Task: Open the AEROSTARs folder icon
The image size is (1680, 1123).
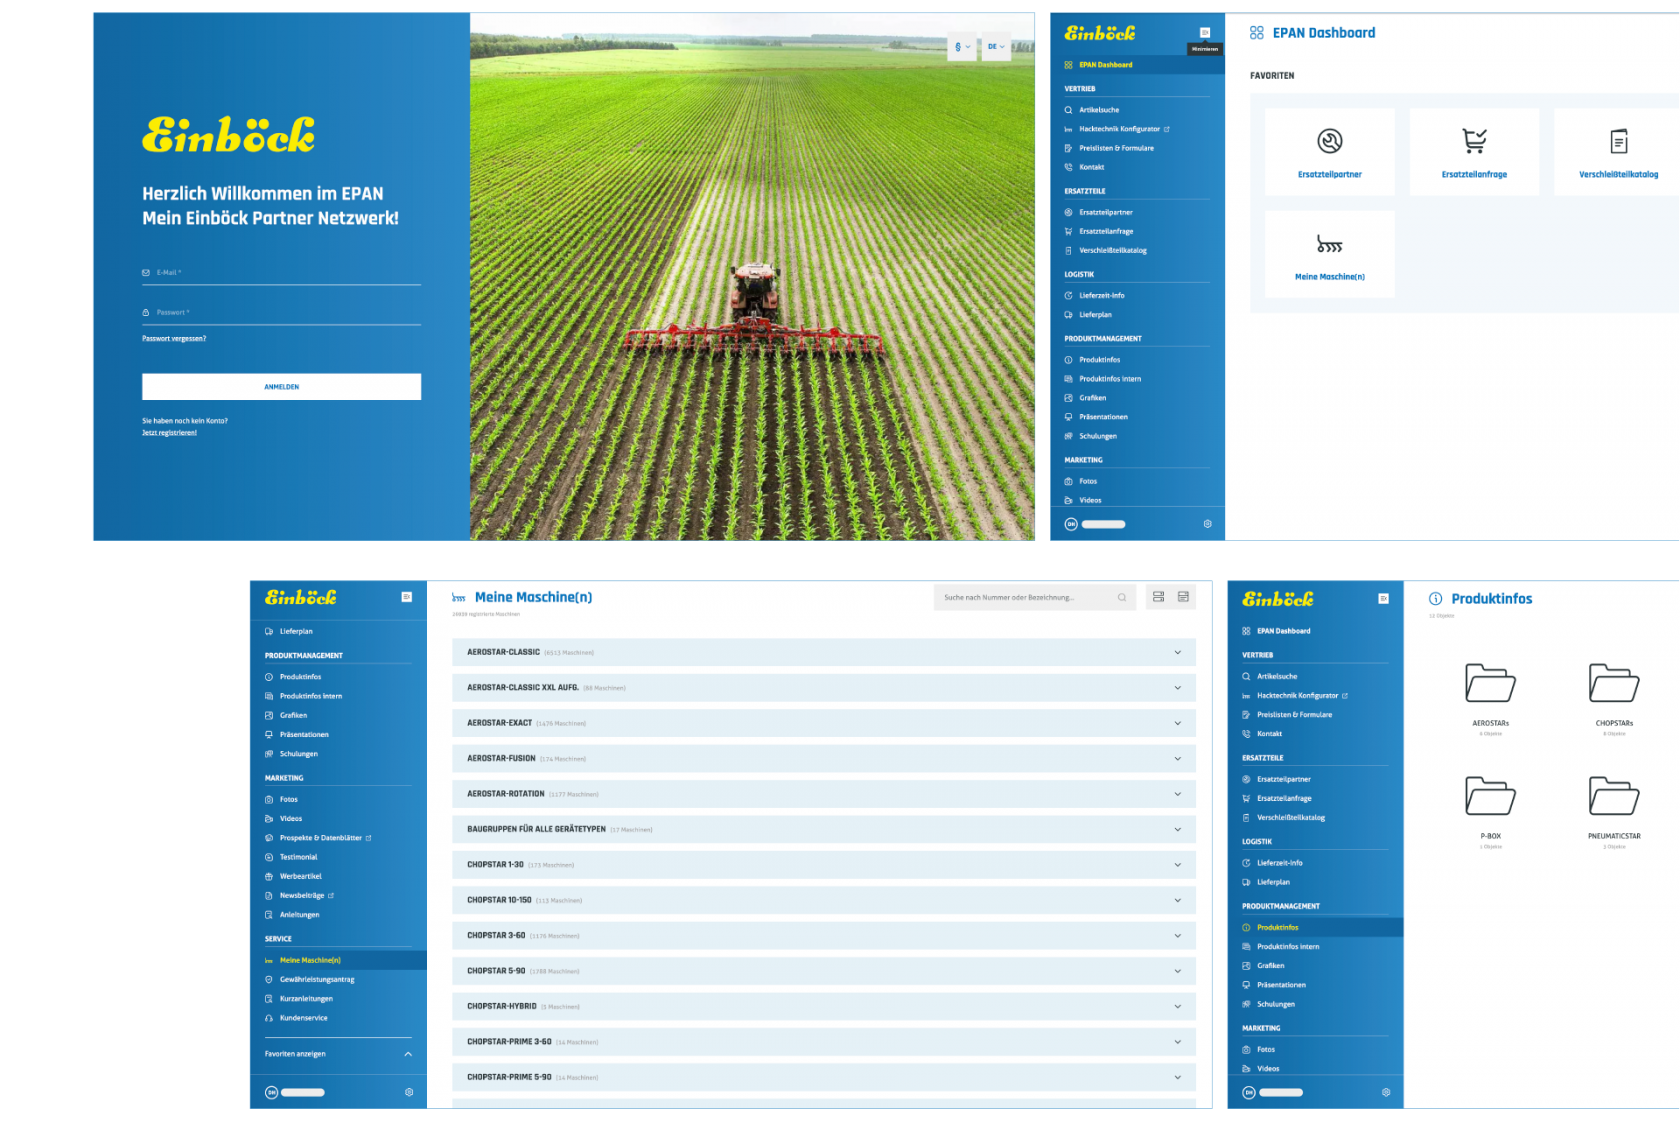Action: tap(1490, 683)
